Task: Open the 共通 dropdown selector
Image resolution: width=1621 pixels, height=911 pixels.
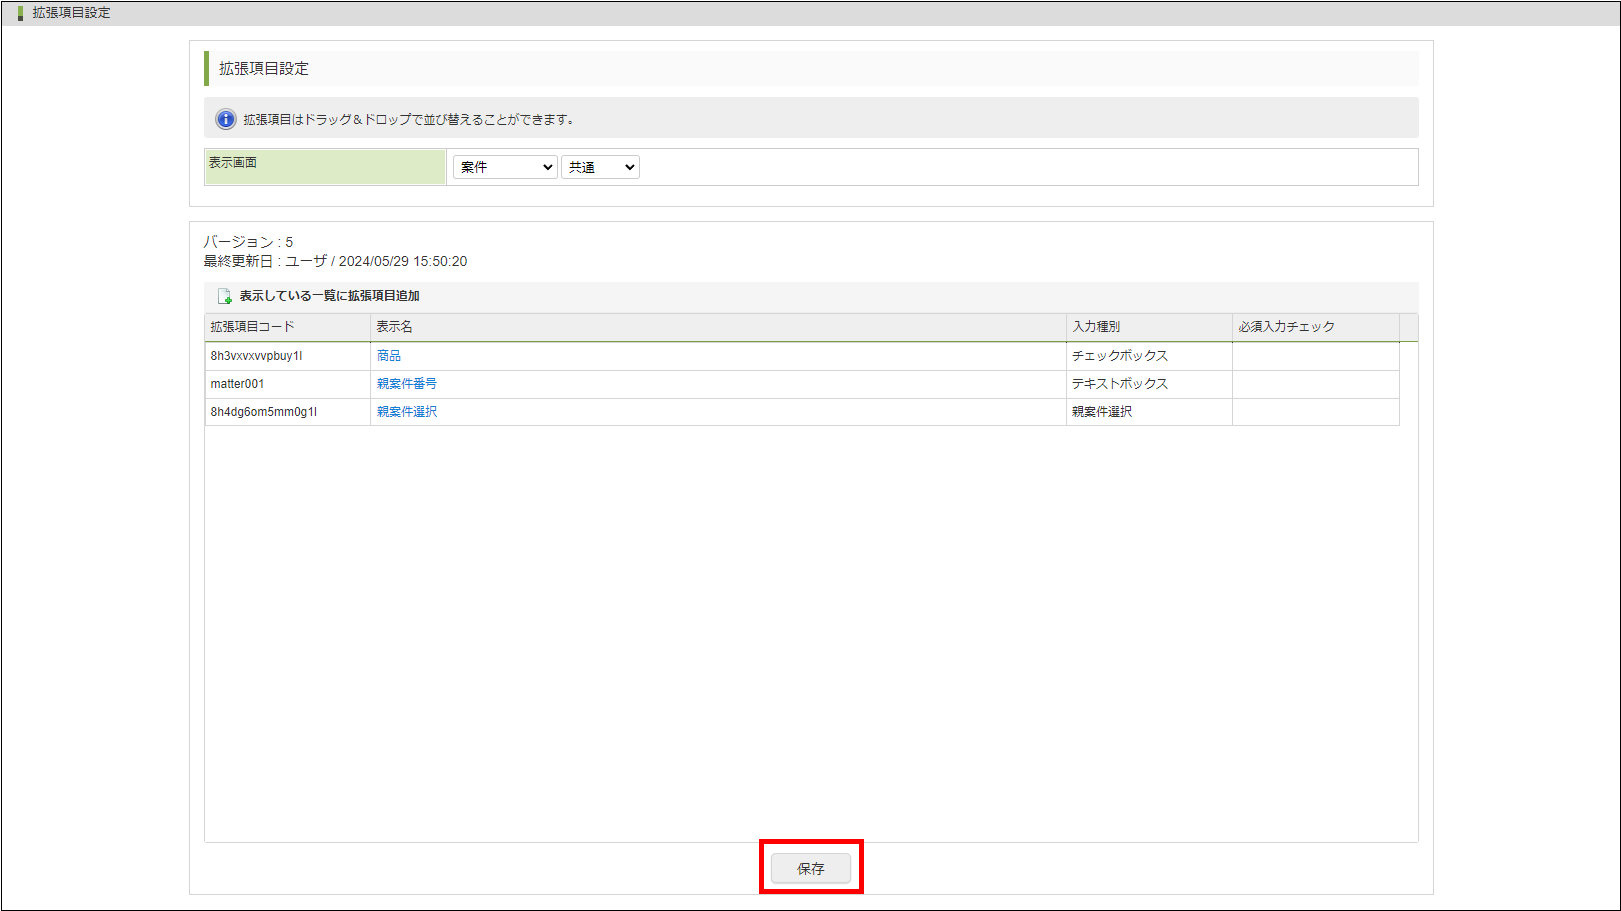Action: point(600,167)
